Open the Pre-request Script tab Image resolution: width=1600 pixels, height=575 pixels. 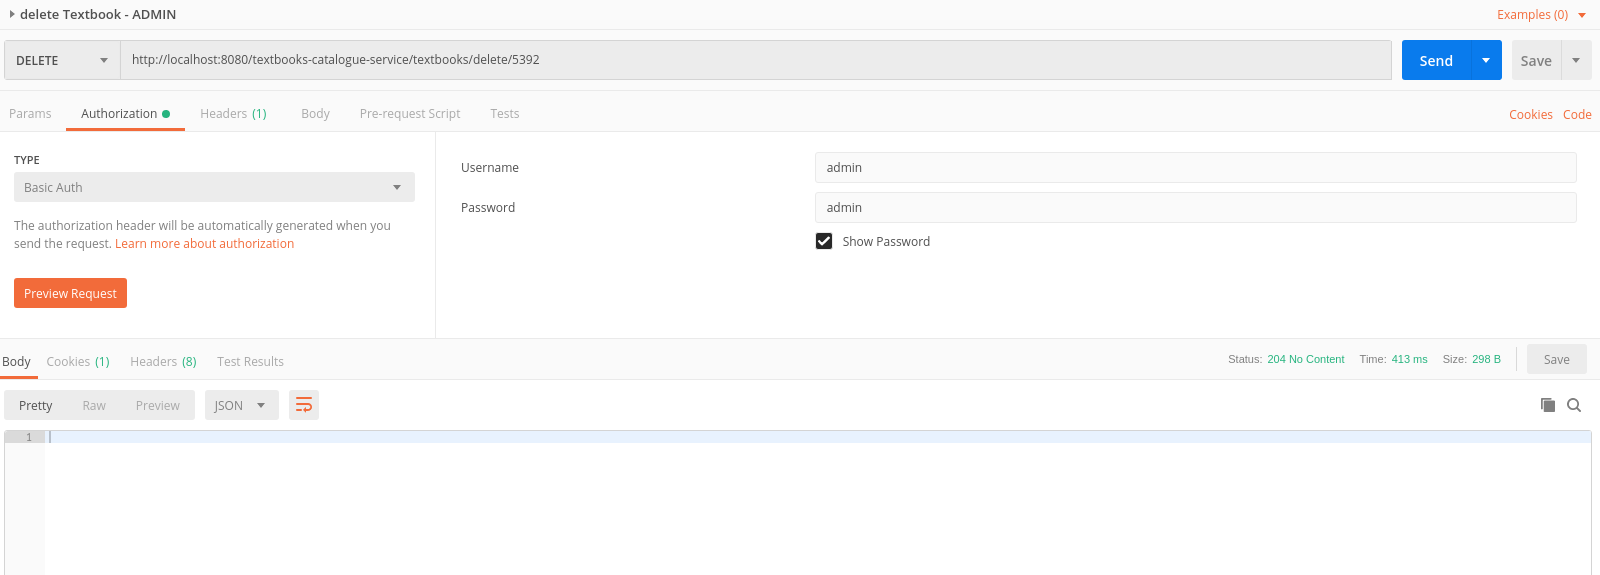410,114
